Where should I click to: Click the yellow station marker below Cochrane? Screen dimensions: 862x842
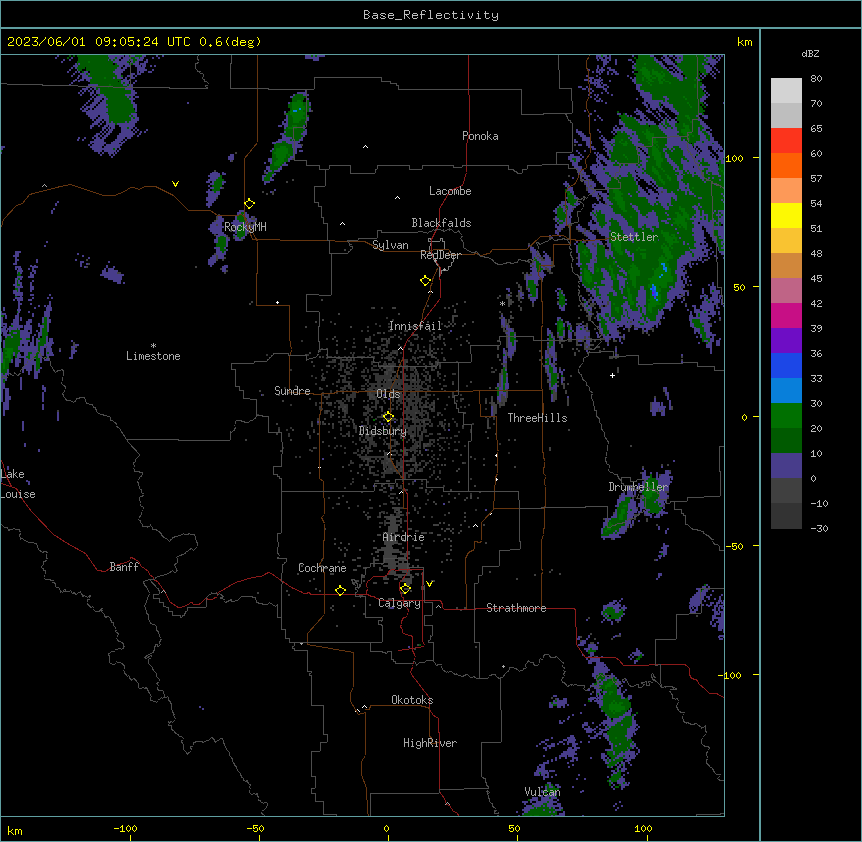pos(340,590)
